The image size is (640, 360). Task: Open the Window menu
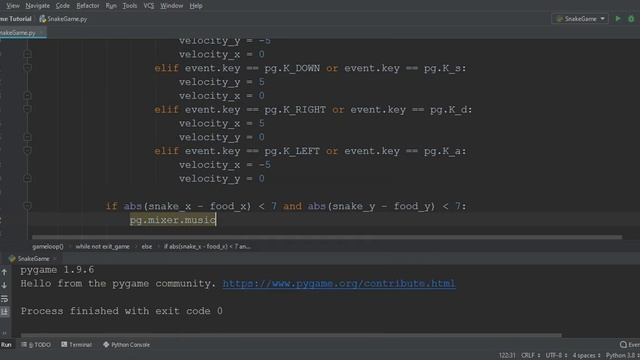coord(171,6)
